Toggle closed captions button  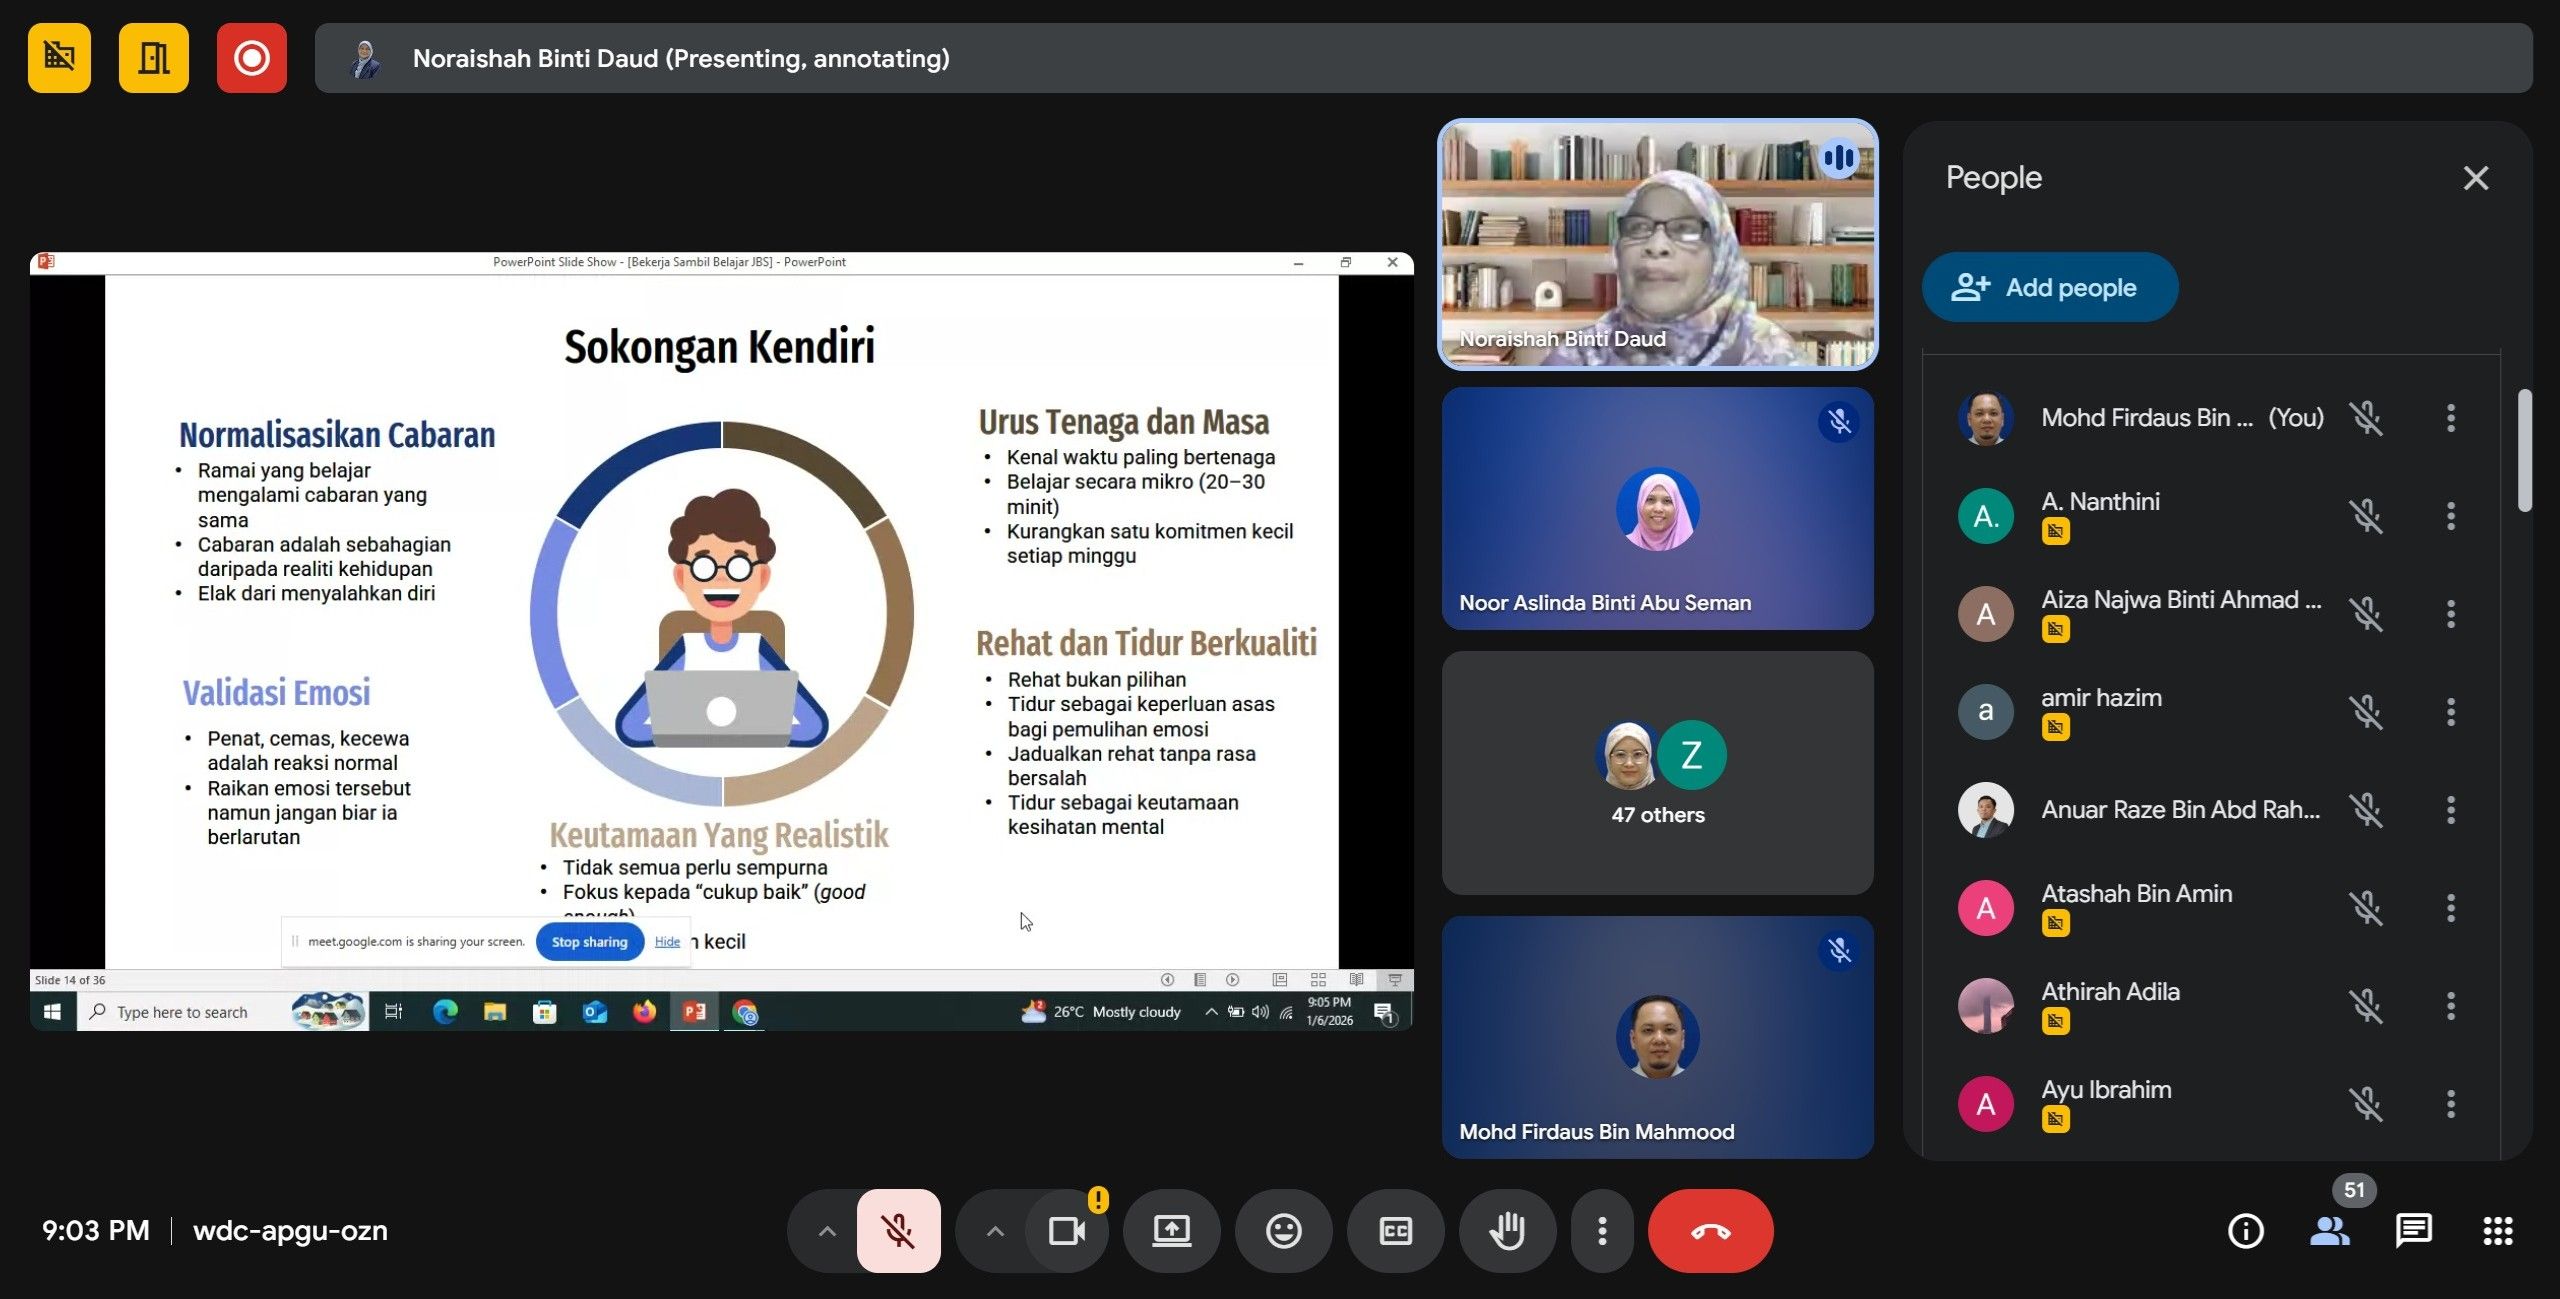[x=1395, y=1231]
